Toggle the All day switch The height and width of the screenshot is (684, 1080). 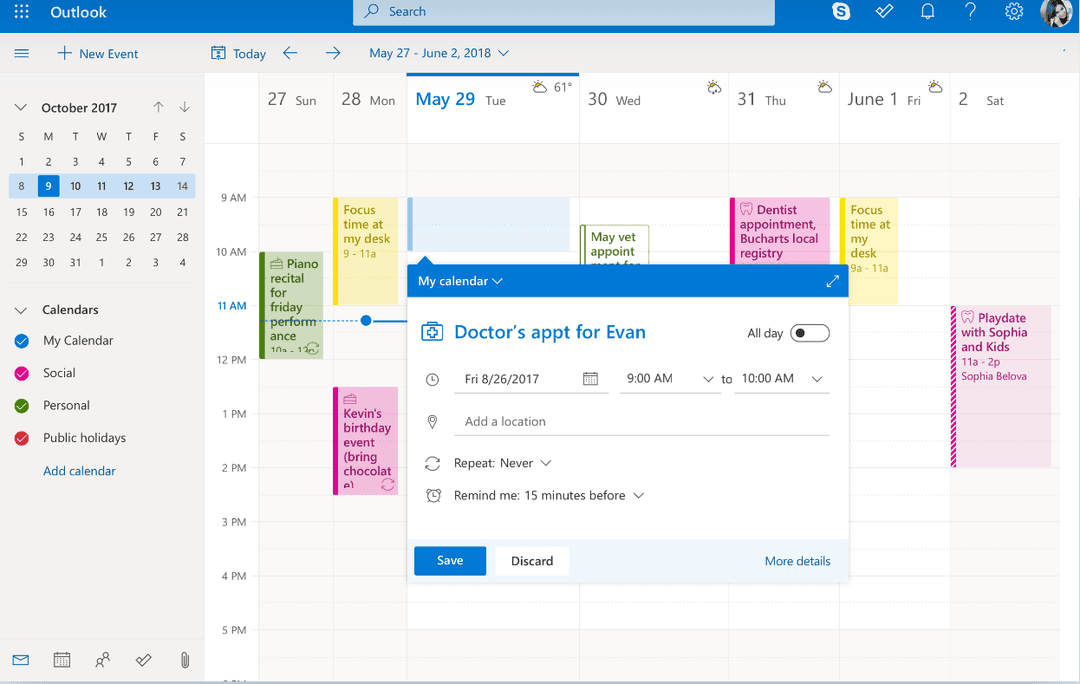[x=809, y=333]
